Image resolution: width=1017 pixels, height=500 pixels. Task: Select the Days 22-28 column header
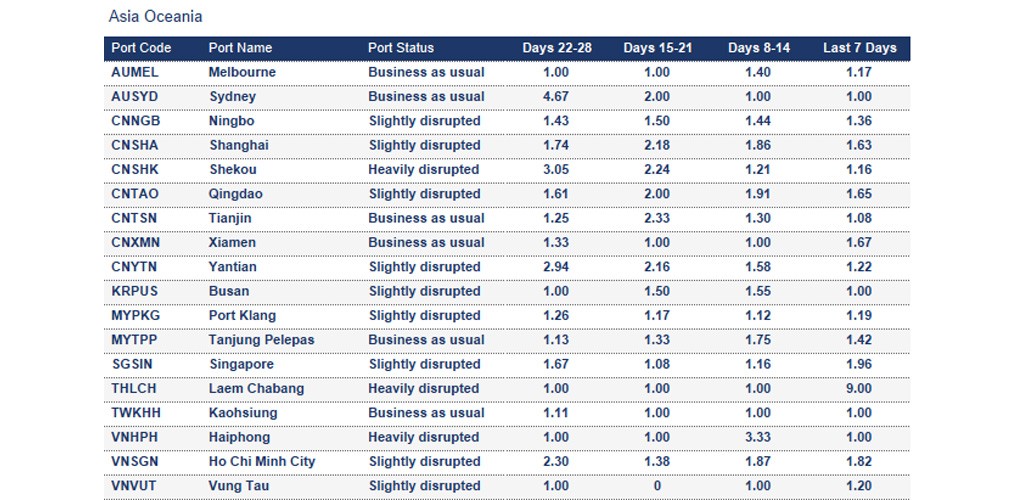pyautogui.click(x=555, y=48)
